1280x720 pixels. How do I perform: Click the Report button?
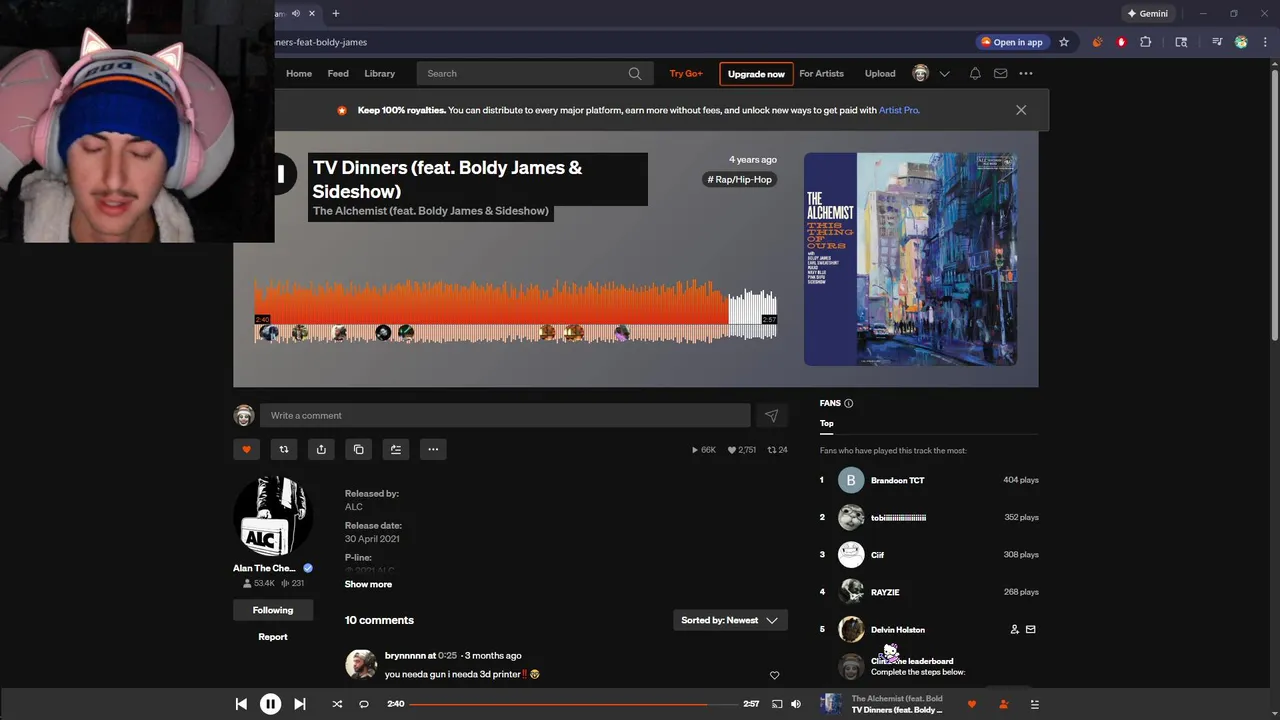click(x=273, y=637)
